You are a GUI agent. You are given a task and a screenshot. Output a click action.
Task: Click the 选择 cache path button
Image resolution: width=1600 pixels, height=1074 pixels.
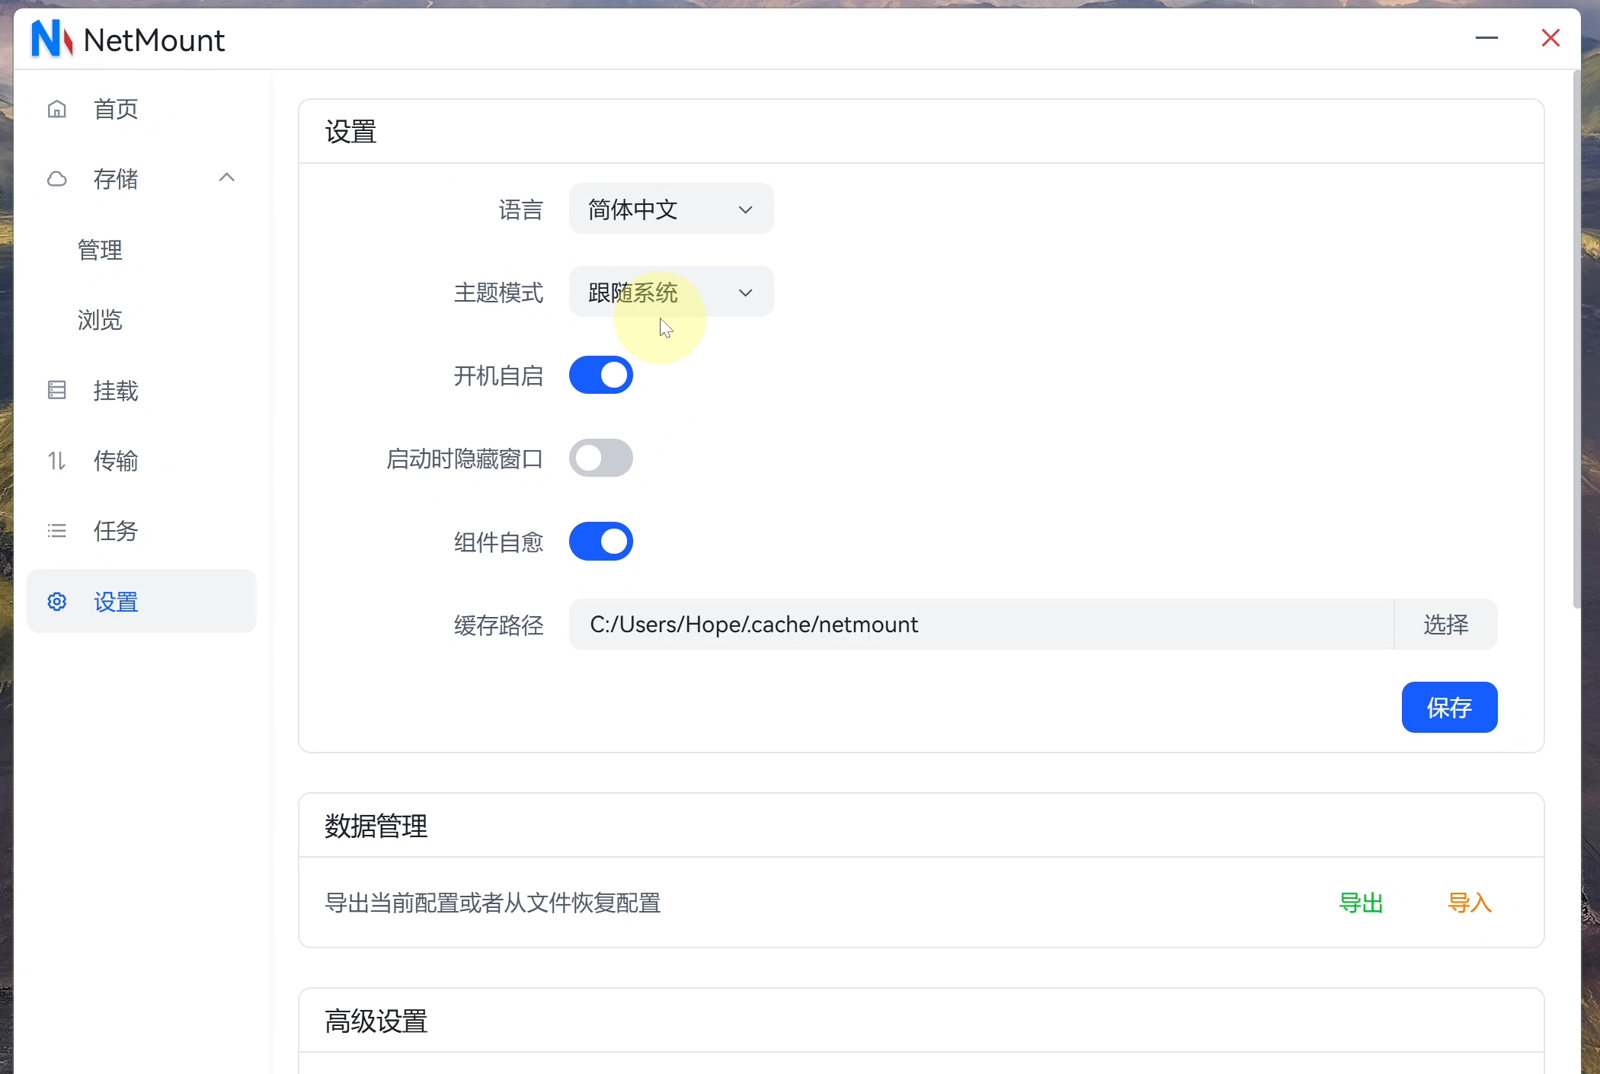coord(1446,624)
